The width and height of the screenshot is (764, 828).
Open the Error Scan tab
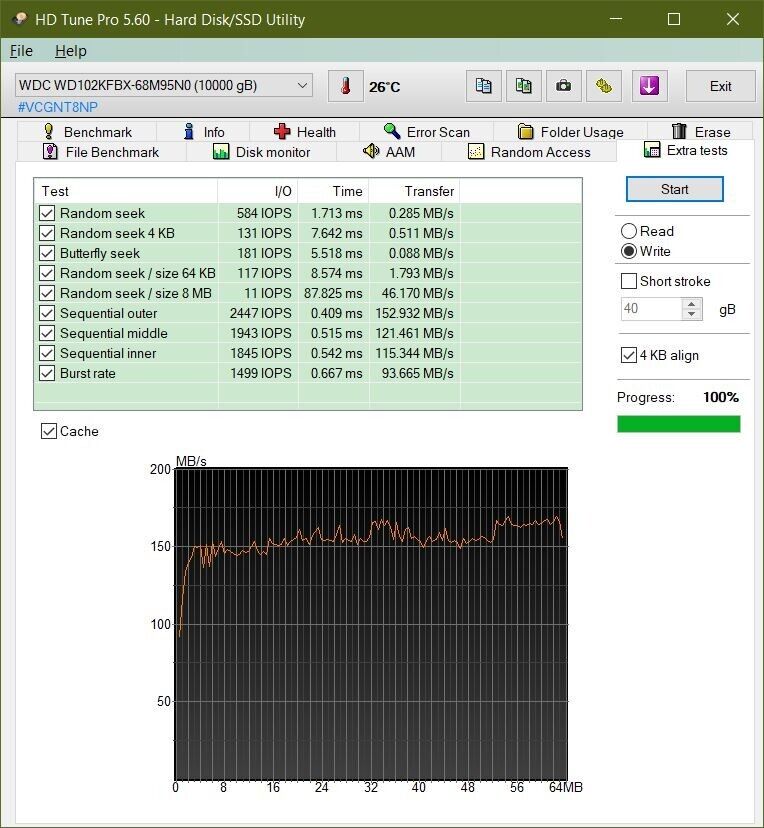pos(427,131)
